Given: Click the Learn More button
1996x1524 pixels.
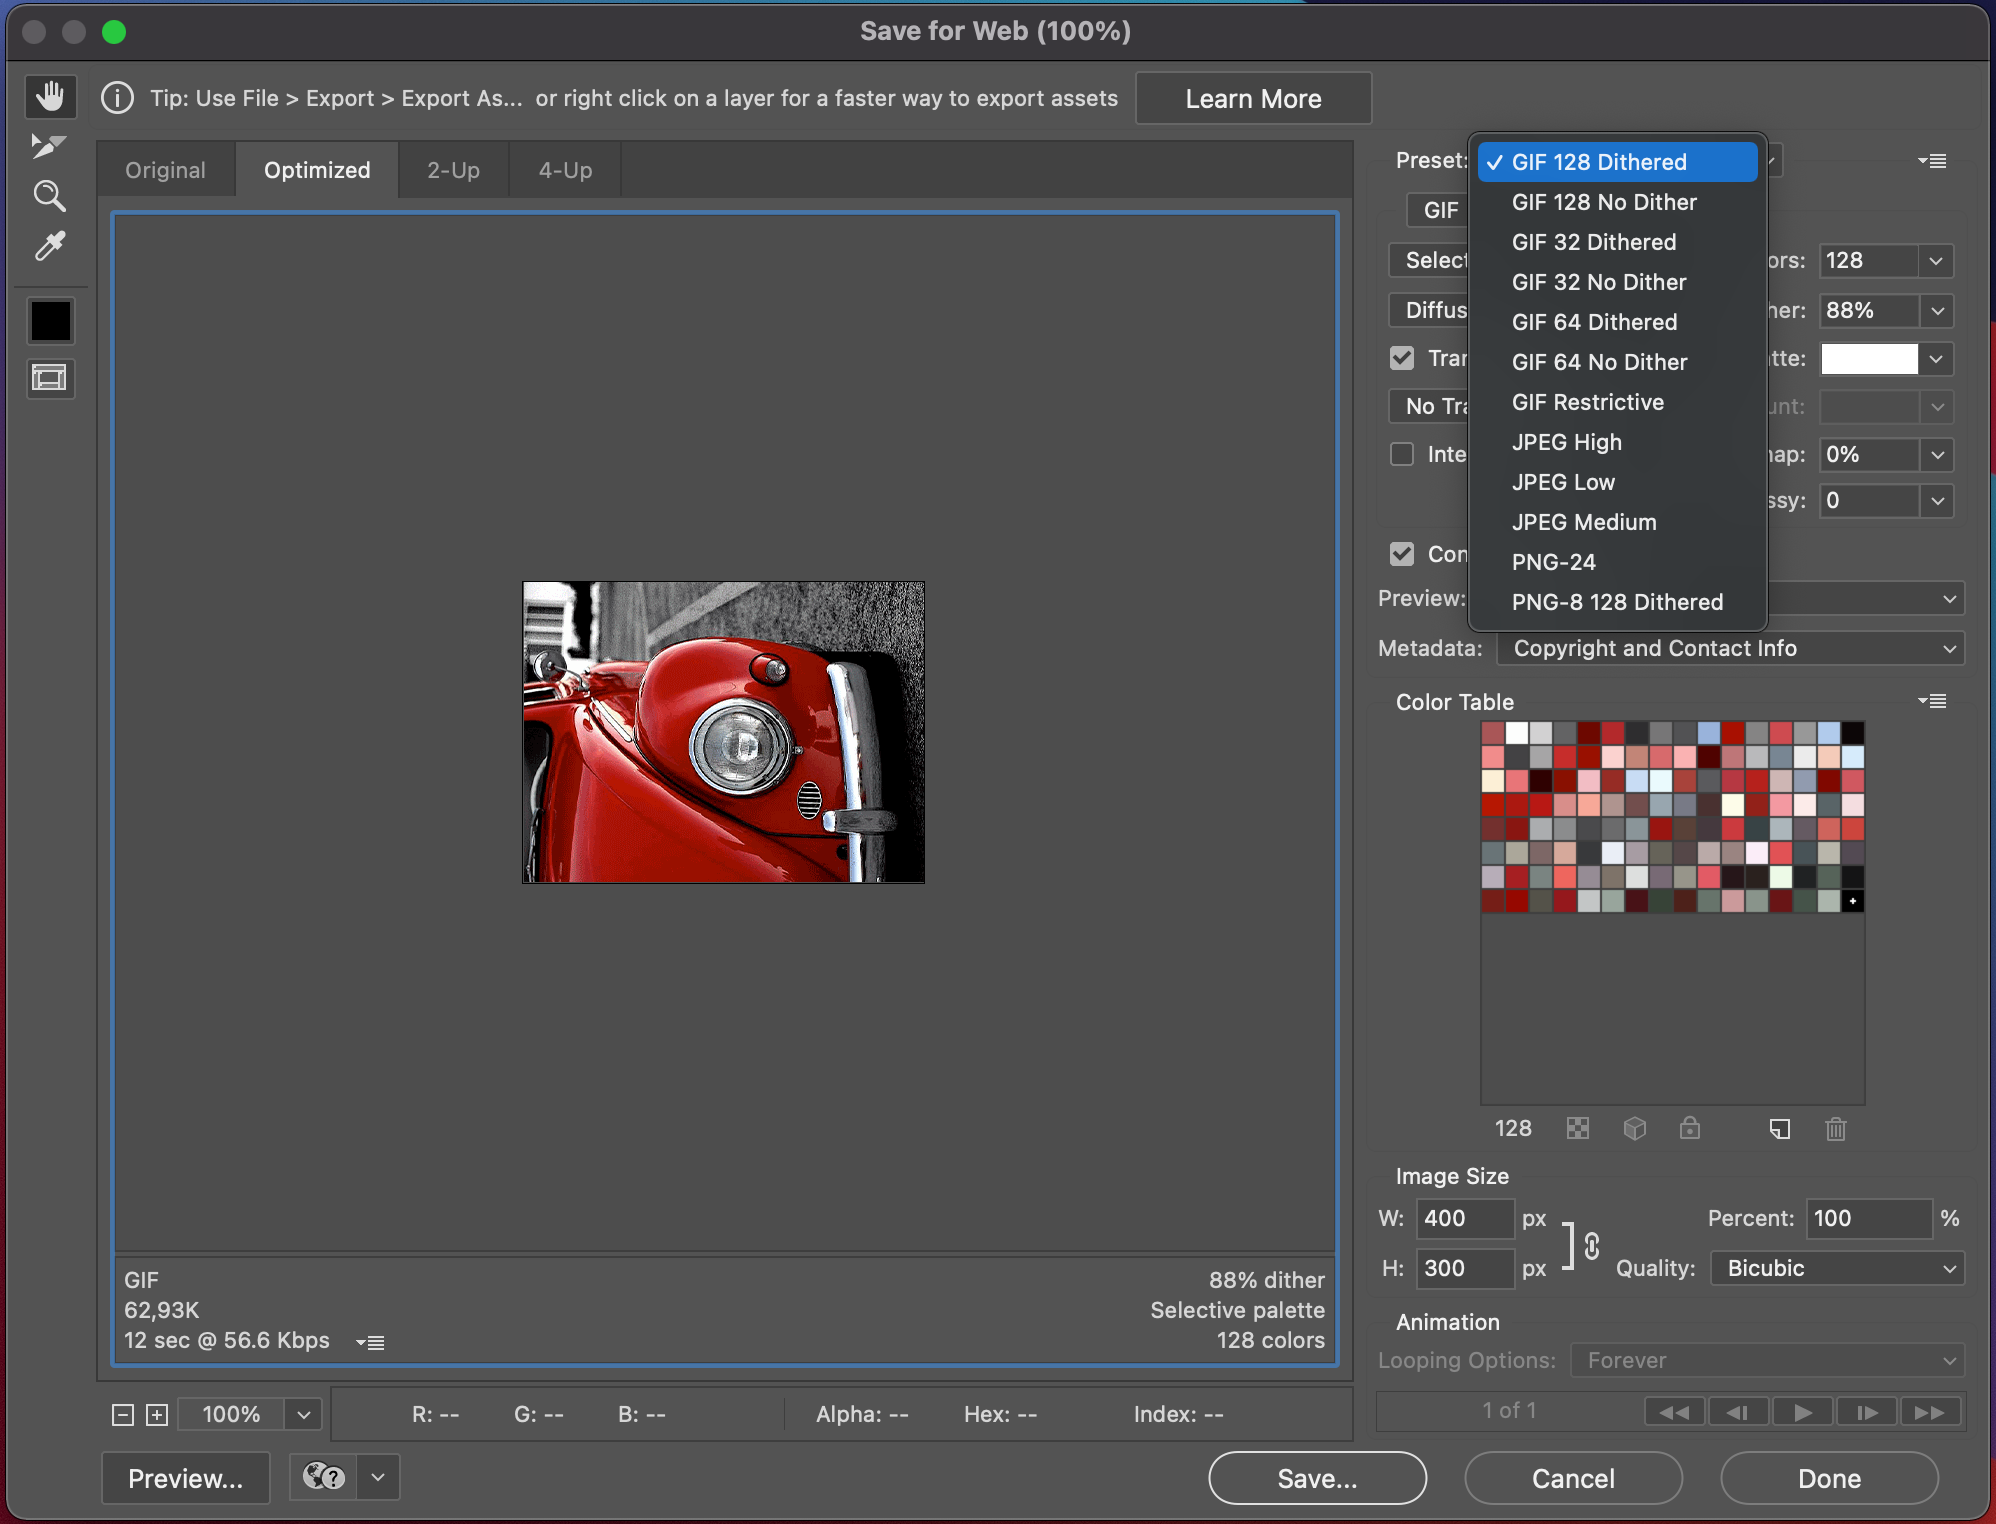Looking at the screenshot, I should pos(1252,99).
